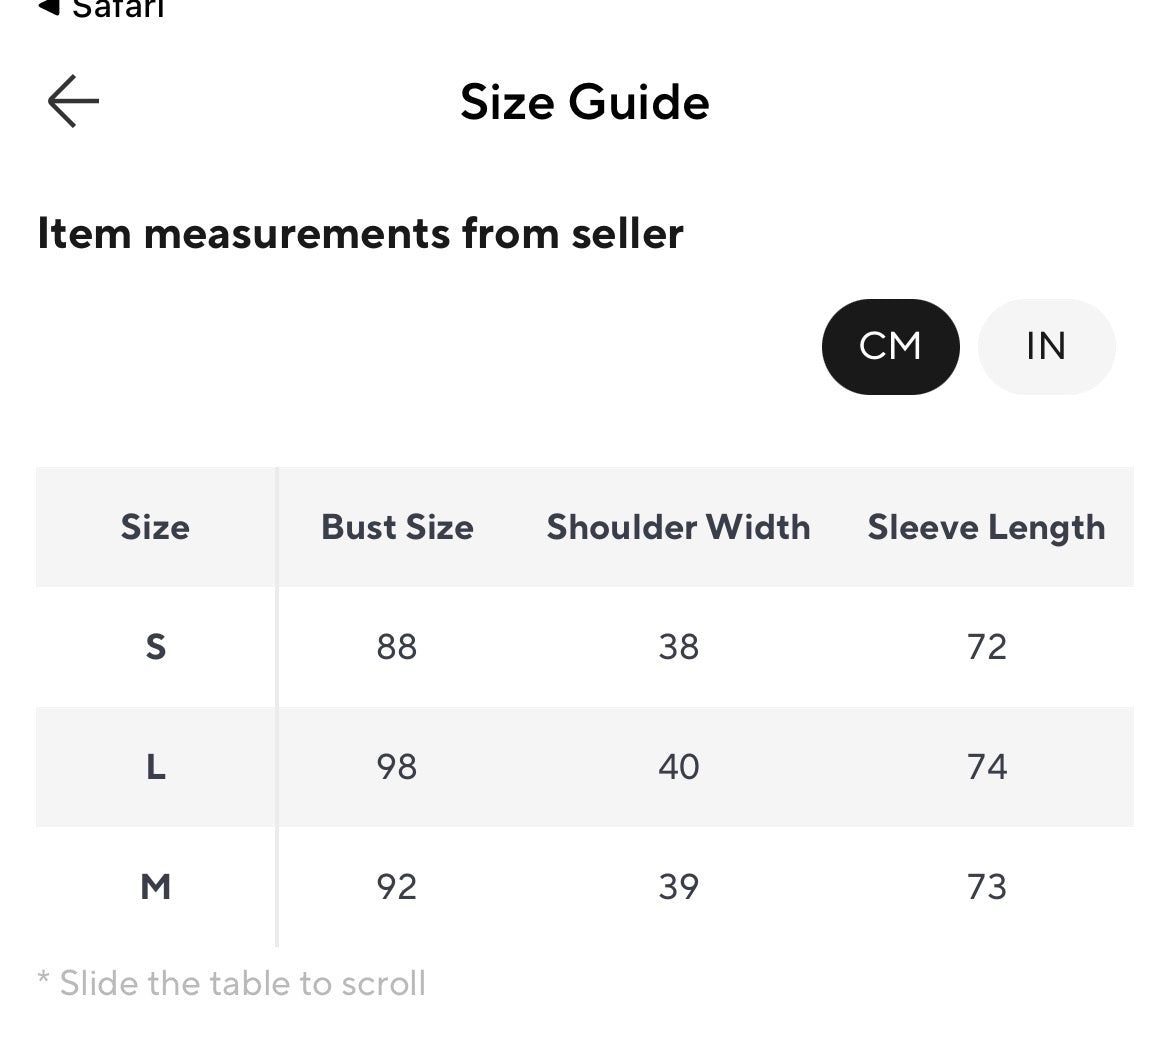The width and height of the screenshot is (1170, 1039).
Task: Tap bust value 98 for size L
Action: point(396,767)
